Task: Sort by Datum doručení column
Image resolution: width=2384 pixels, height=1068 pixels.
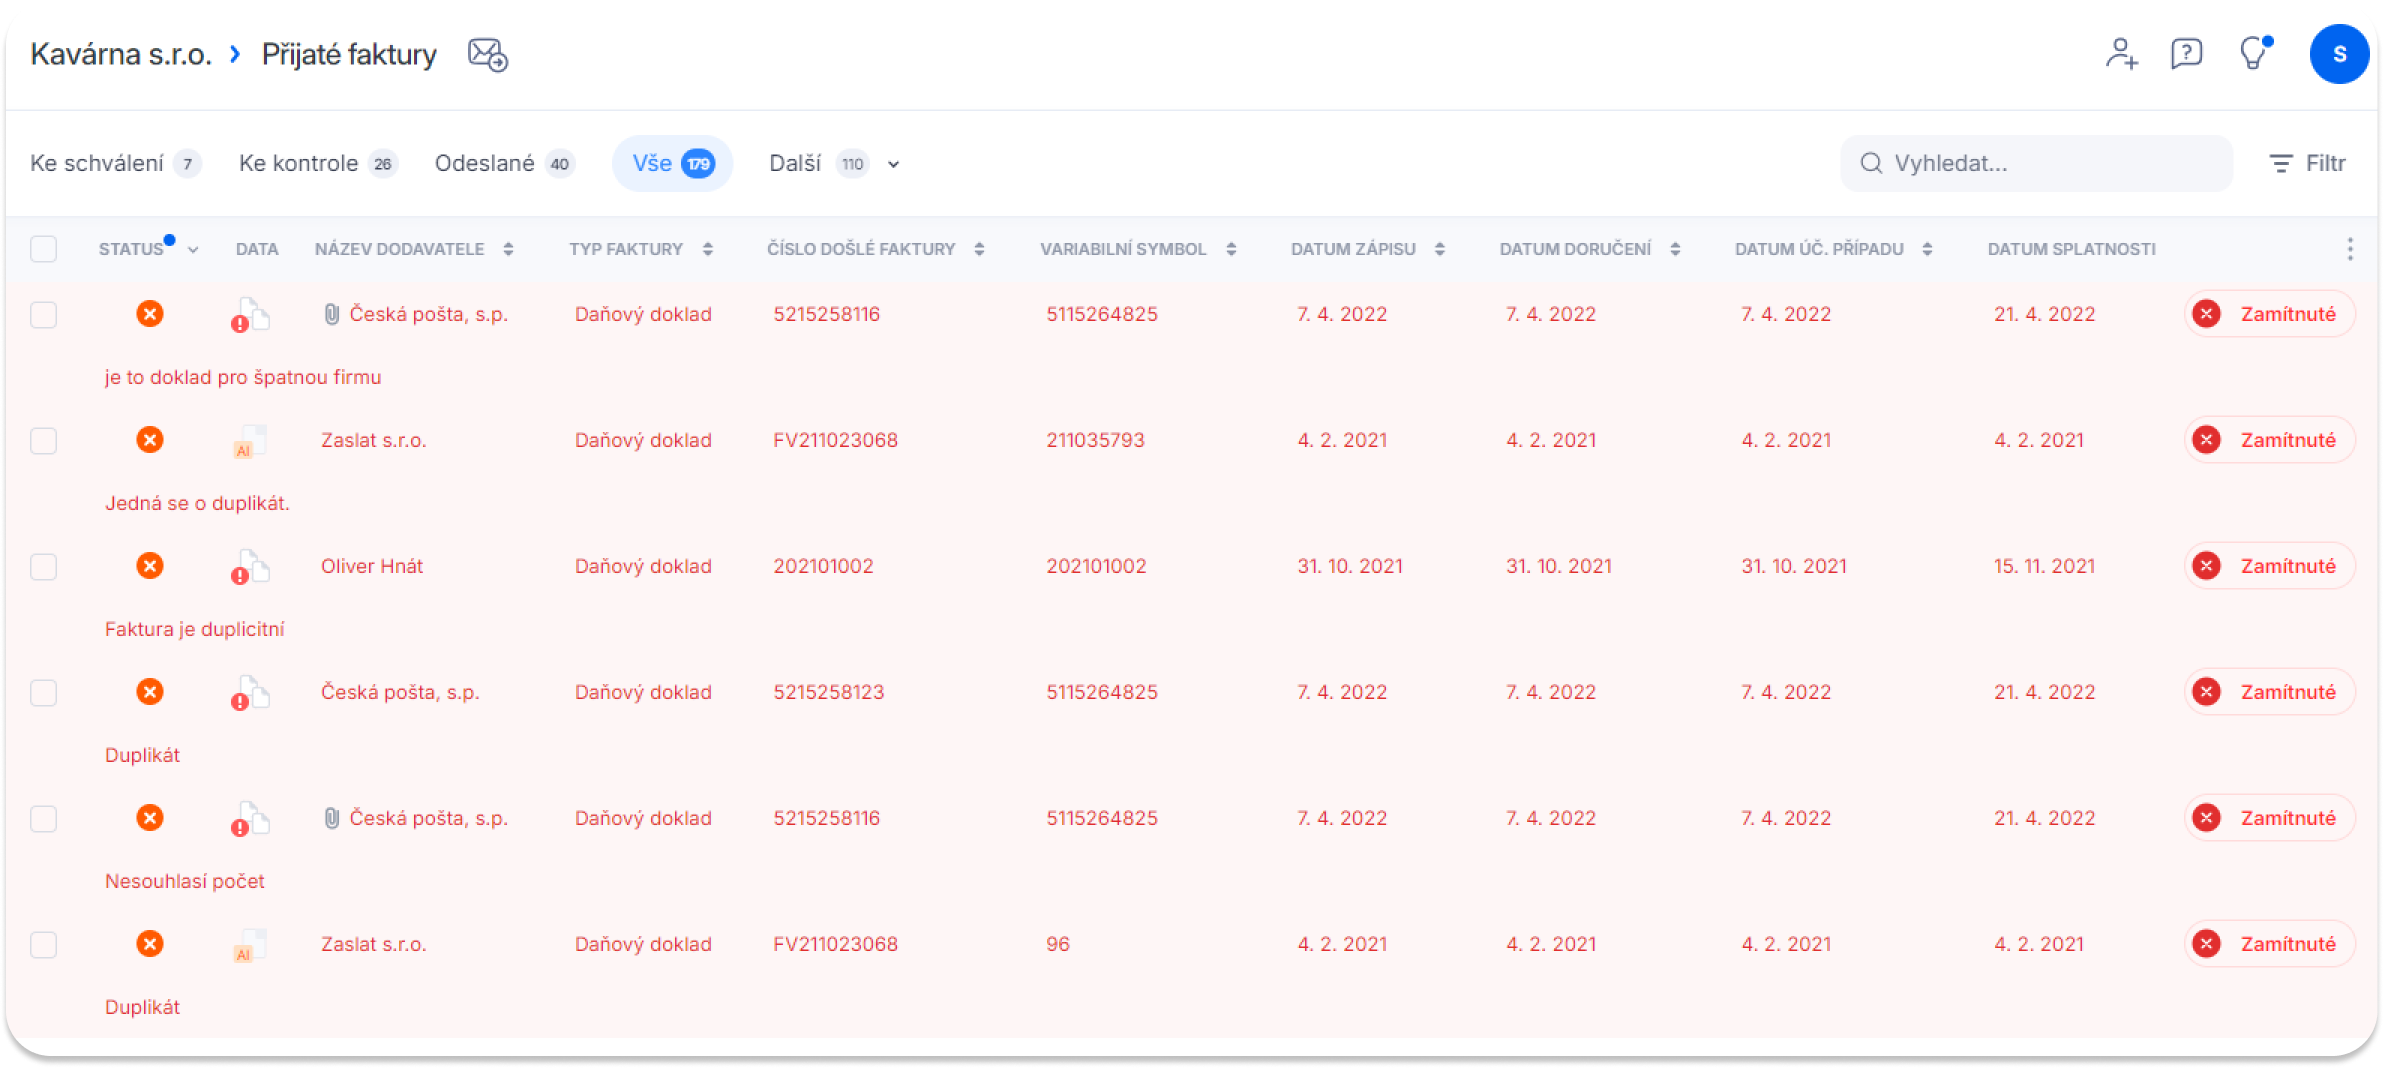Action: [x=1675, y=249]
